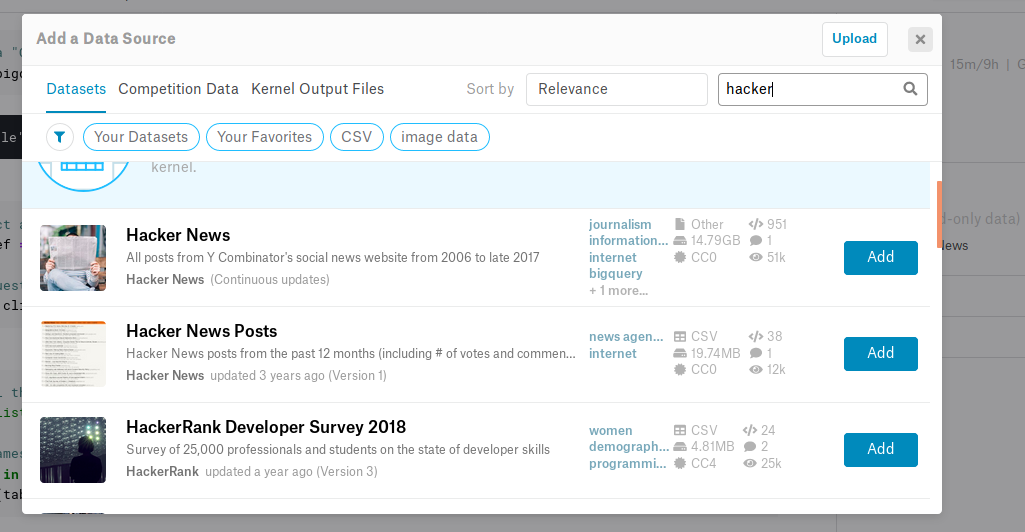The image size is (1025, 532).
Task: Click the Upload button
Action: click(854, 39)
